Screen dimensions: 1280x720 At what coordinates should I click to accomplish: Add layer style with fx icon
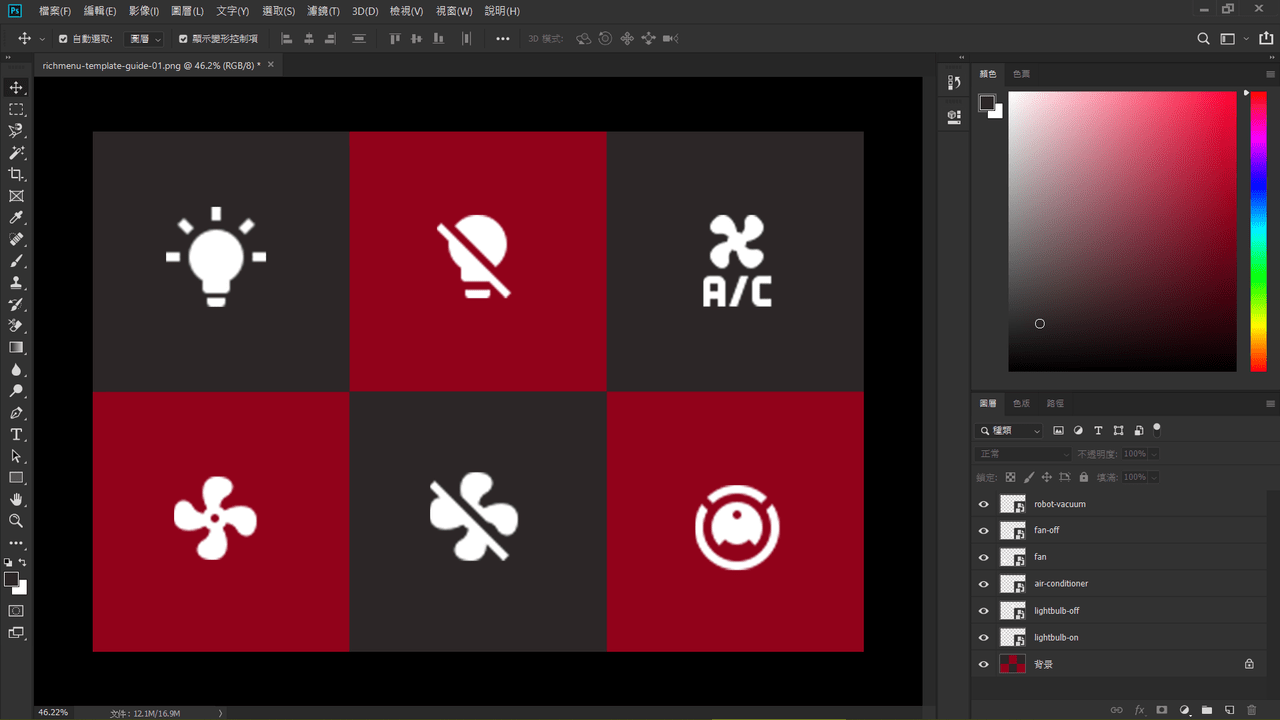[1139, 710]
